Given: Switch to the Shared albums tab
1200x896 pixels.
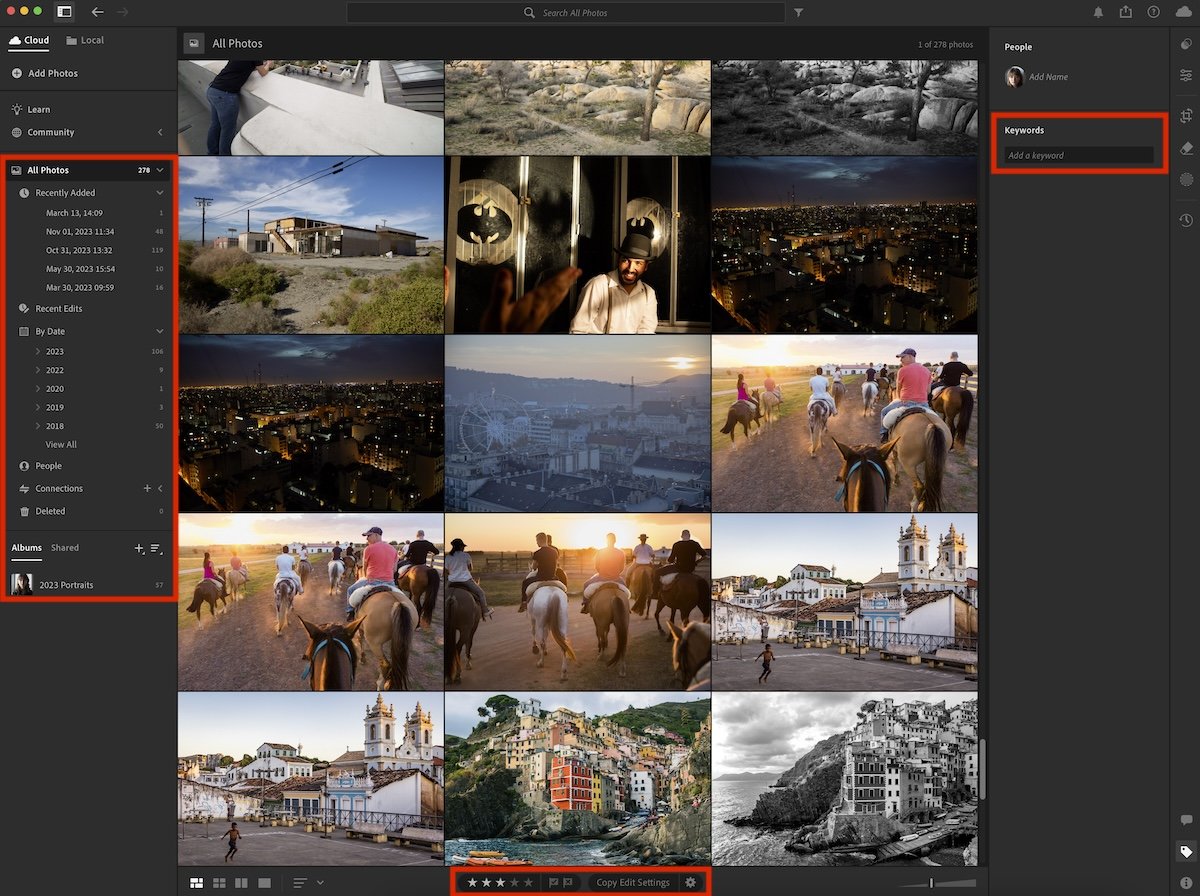Looking at the screenshot, I should point(65,548).
